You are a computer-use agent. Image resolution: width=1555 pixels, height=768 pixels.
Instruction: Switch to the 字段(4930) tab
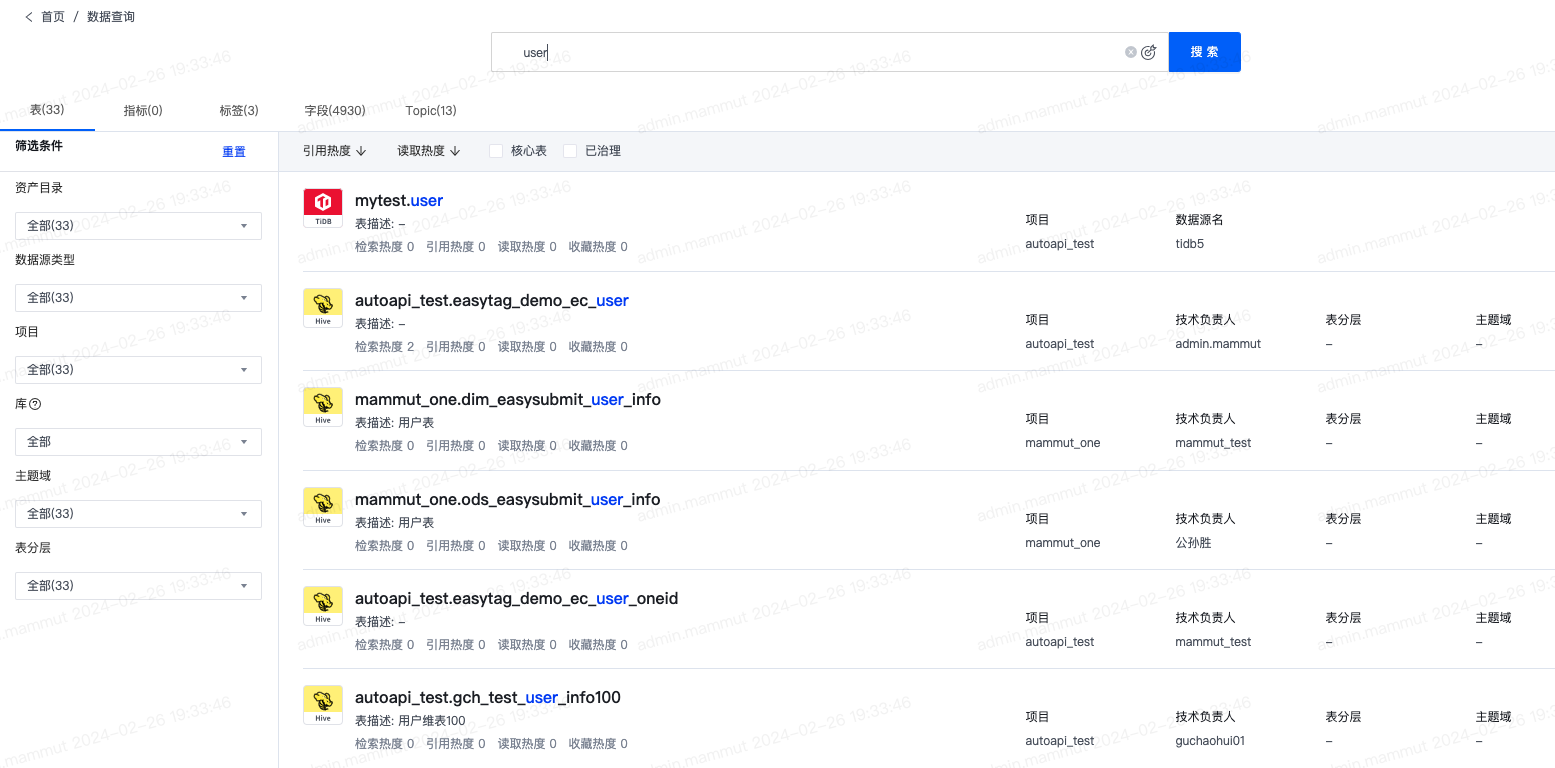click(x=335, y=110)
